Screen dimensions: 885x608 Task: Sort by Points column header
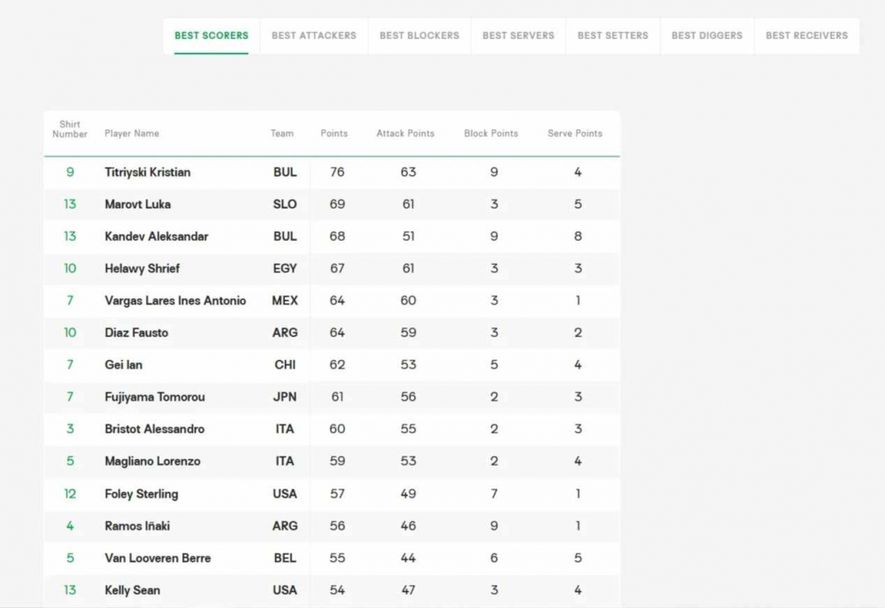point(334,134)
